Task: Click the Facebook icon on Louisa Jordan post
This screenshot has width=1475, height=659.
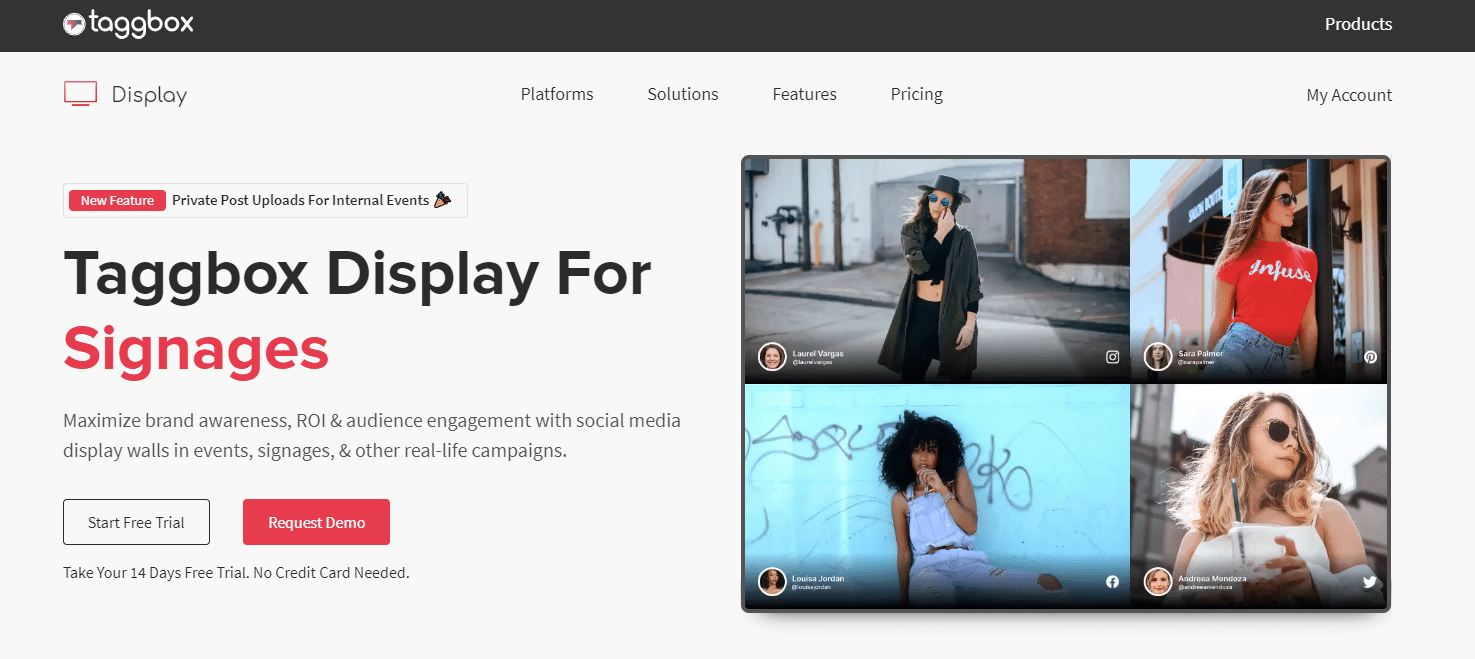Action: coord(1112,582)
